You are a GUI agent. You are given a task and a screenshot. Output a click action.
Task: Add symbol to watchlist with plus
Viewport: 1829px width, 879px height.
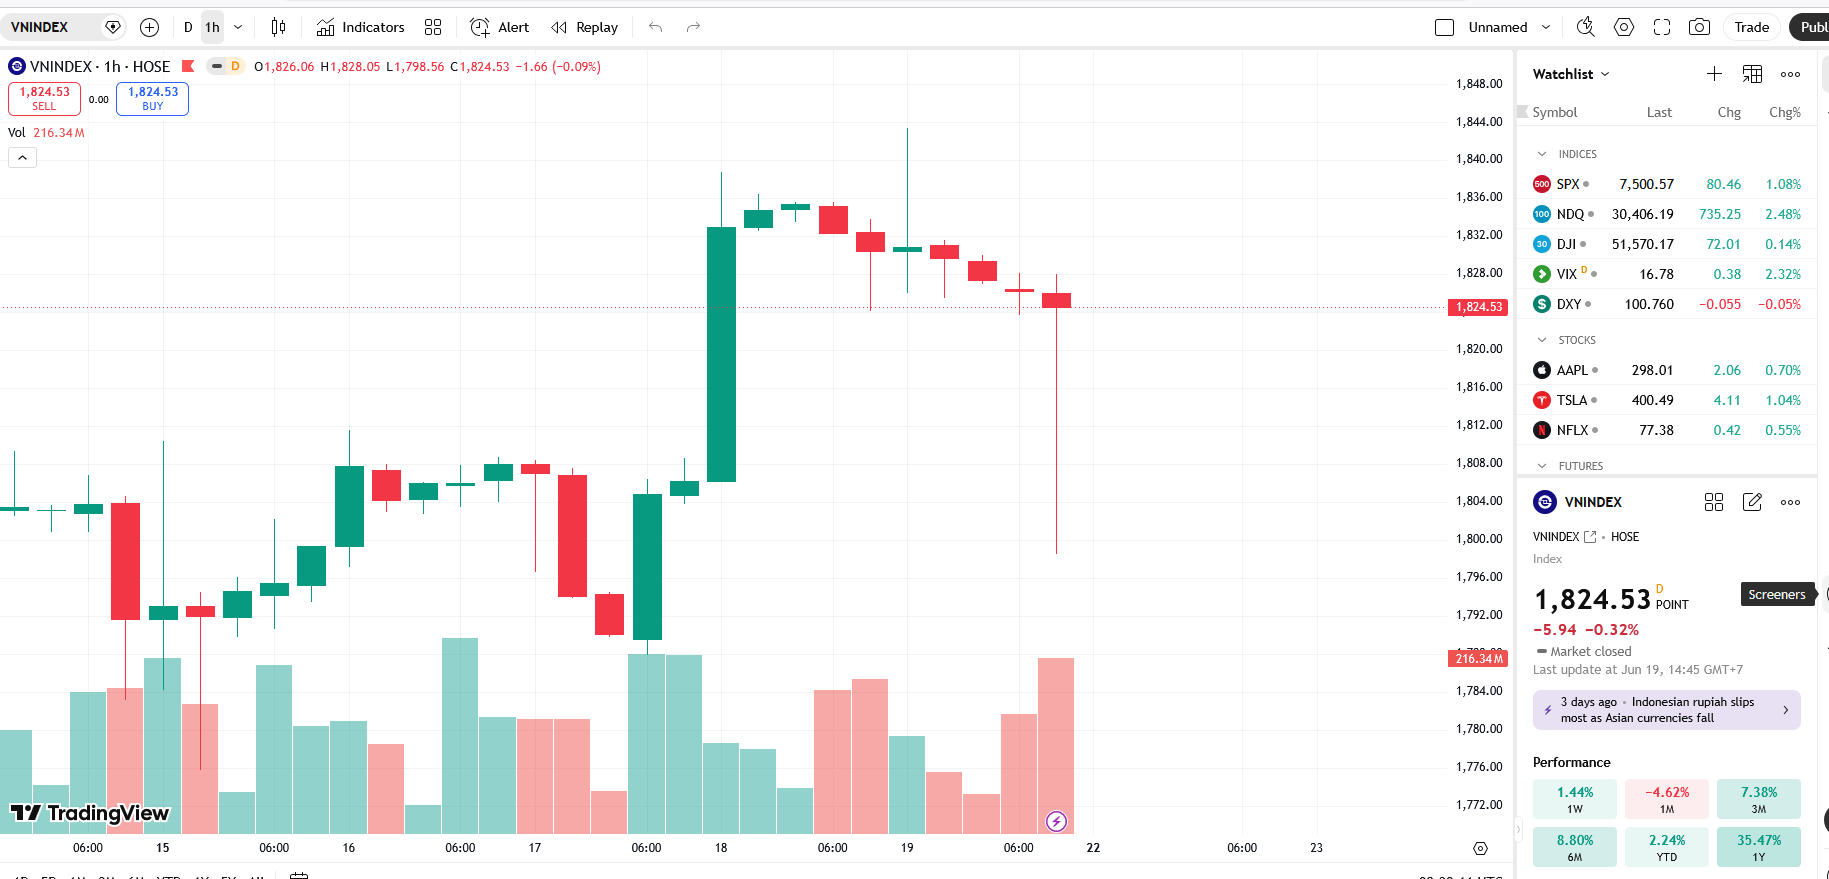[1714, 74]
